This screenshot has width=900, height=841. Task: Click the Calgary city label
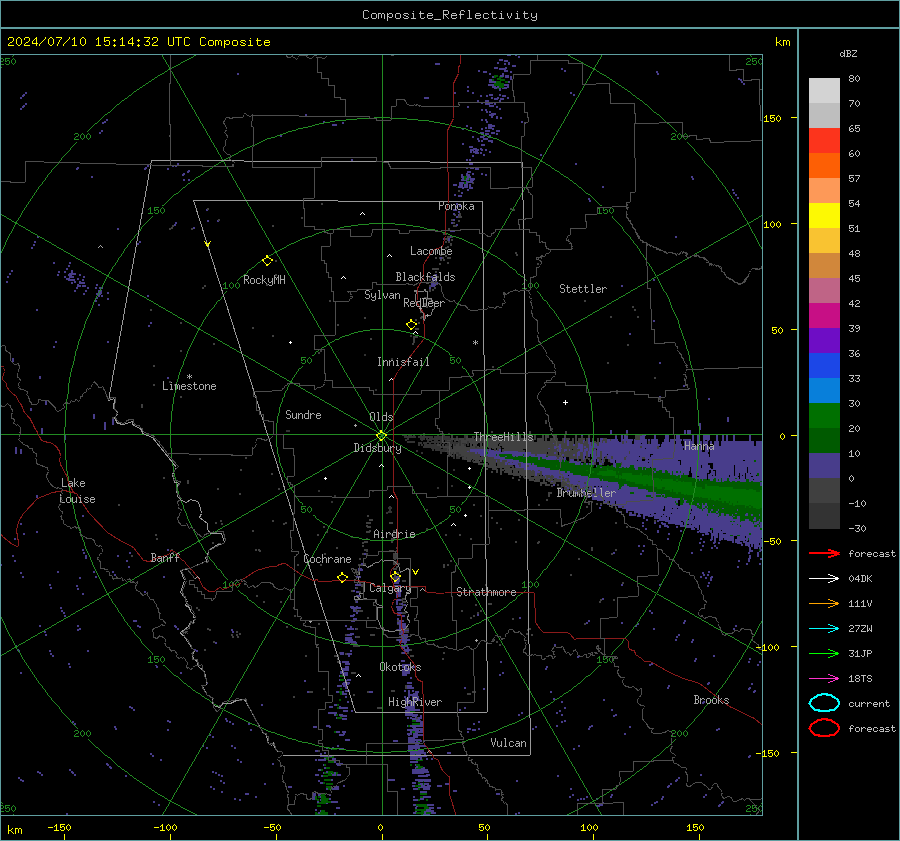(x=390, y=588)
